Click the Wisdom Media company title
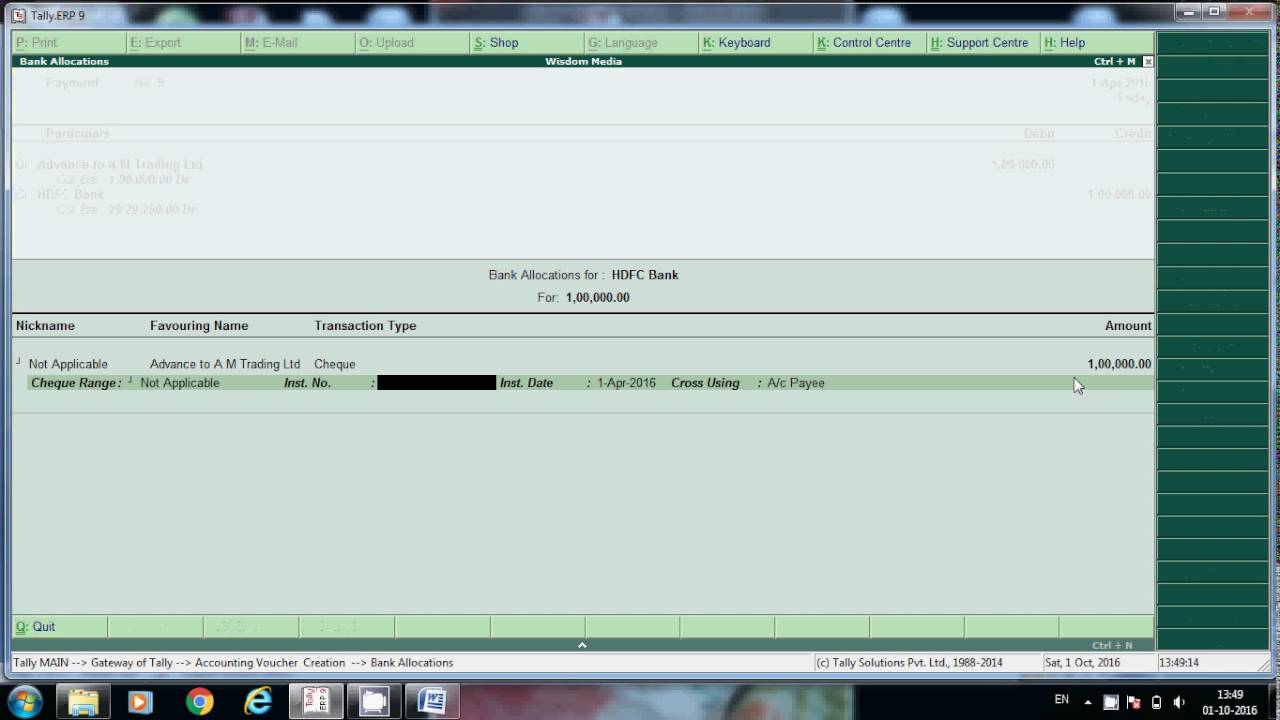This screenshot has width=1280, height=720. click(583, 62)
